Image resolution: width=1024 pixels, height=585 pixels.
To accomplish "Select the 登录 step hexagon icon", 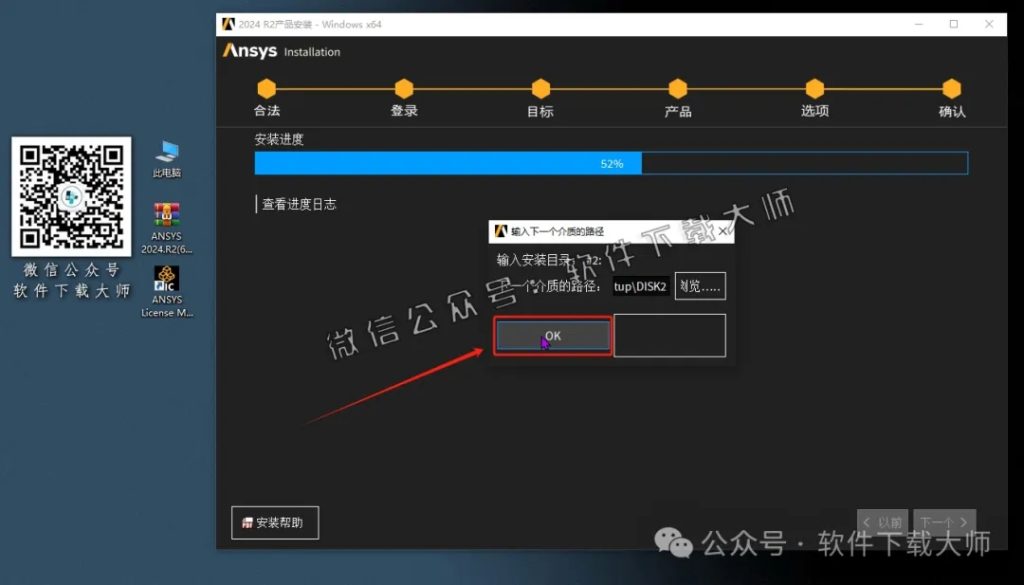I will 403,88.
